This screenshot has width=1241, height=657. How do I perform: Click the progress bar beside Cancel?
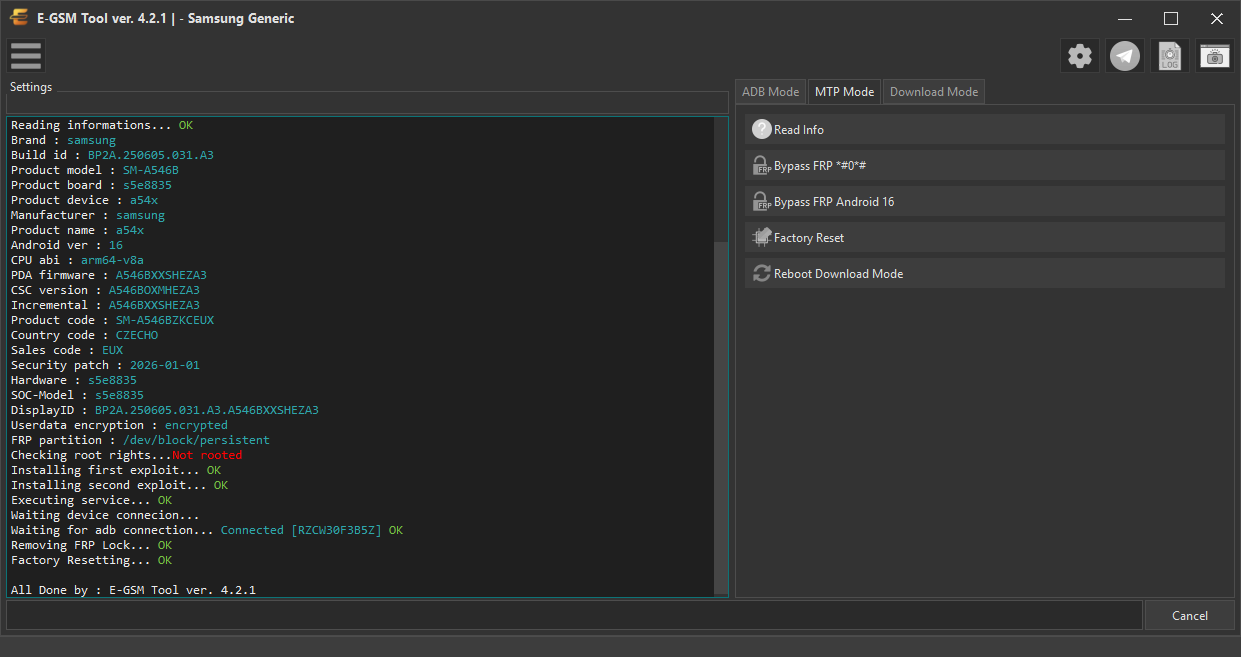(x=574, y=615)
